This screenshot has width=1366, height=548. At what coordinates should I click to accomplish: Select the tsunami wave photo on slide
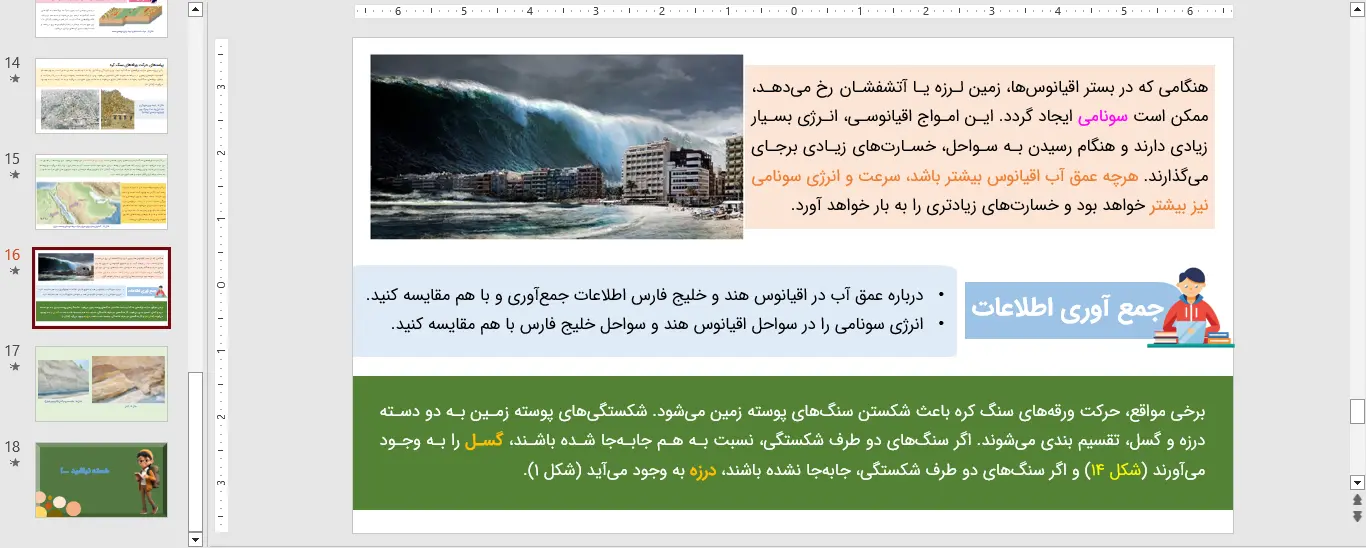tap(556, 147)
